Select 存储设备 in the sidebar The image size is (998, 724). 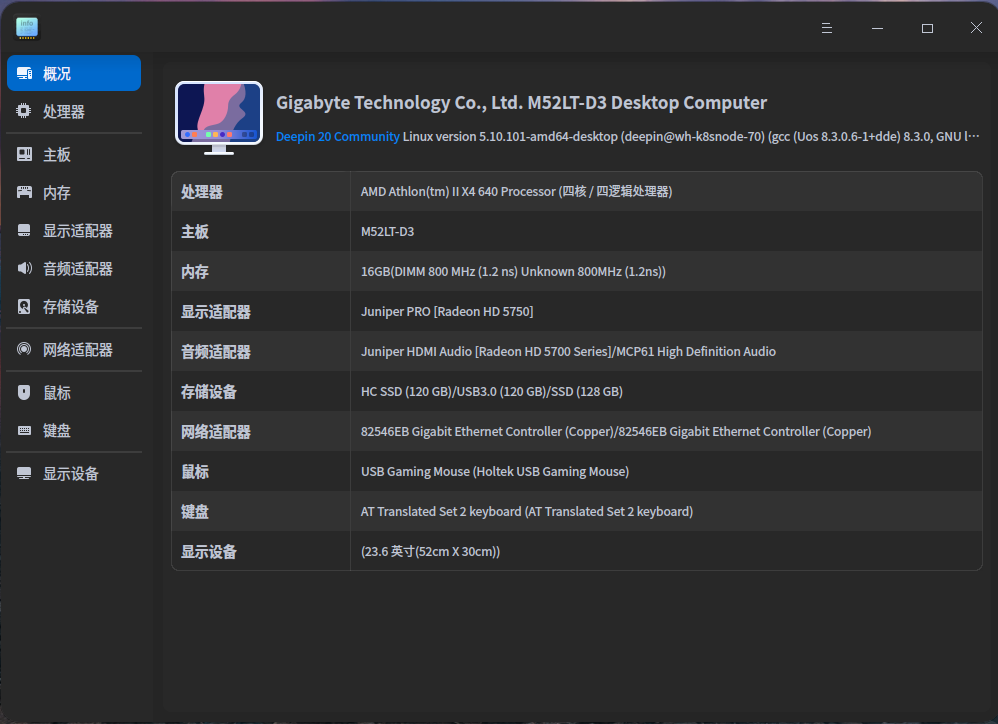click(74, 307)
